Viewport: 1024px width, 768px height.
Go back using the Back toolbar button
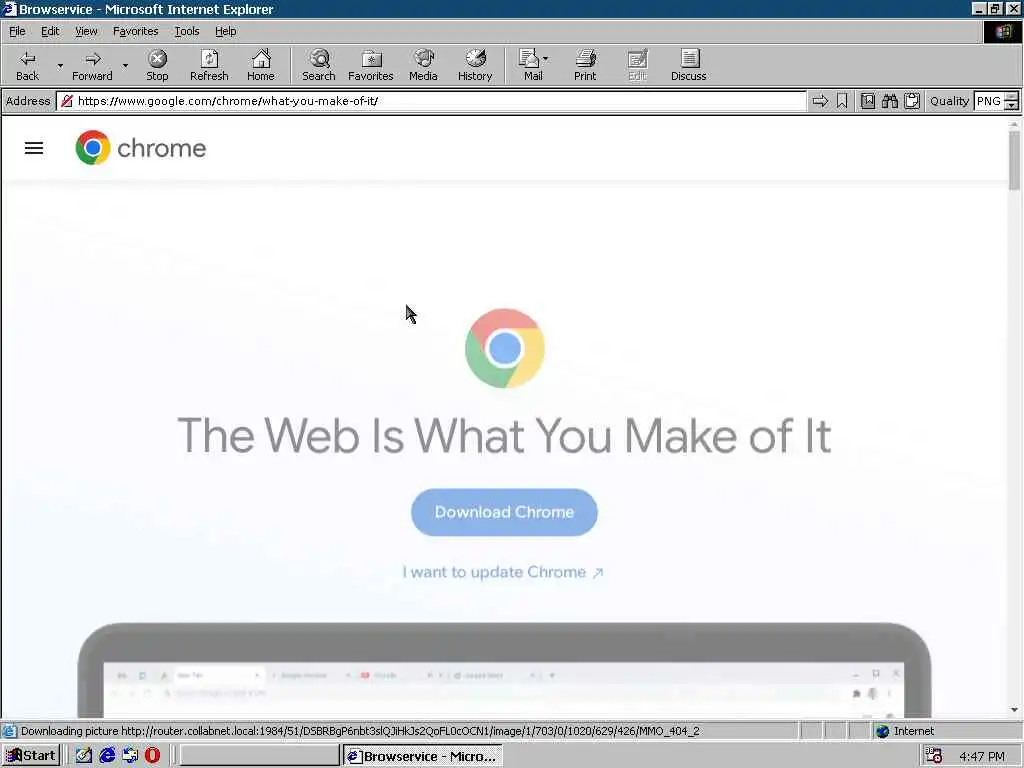27,65
